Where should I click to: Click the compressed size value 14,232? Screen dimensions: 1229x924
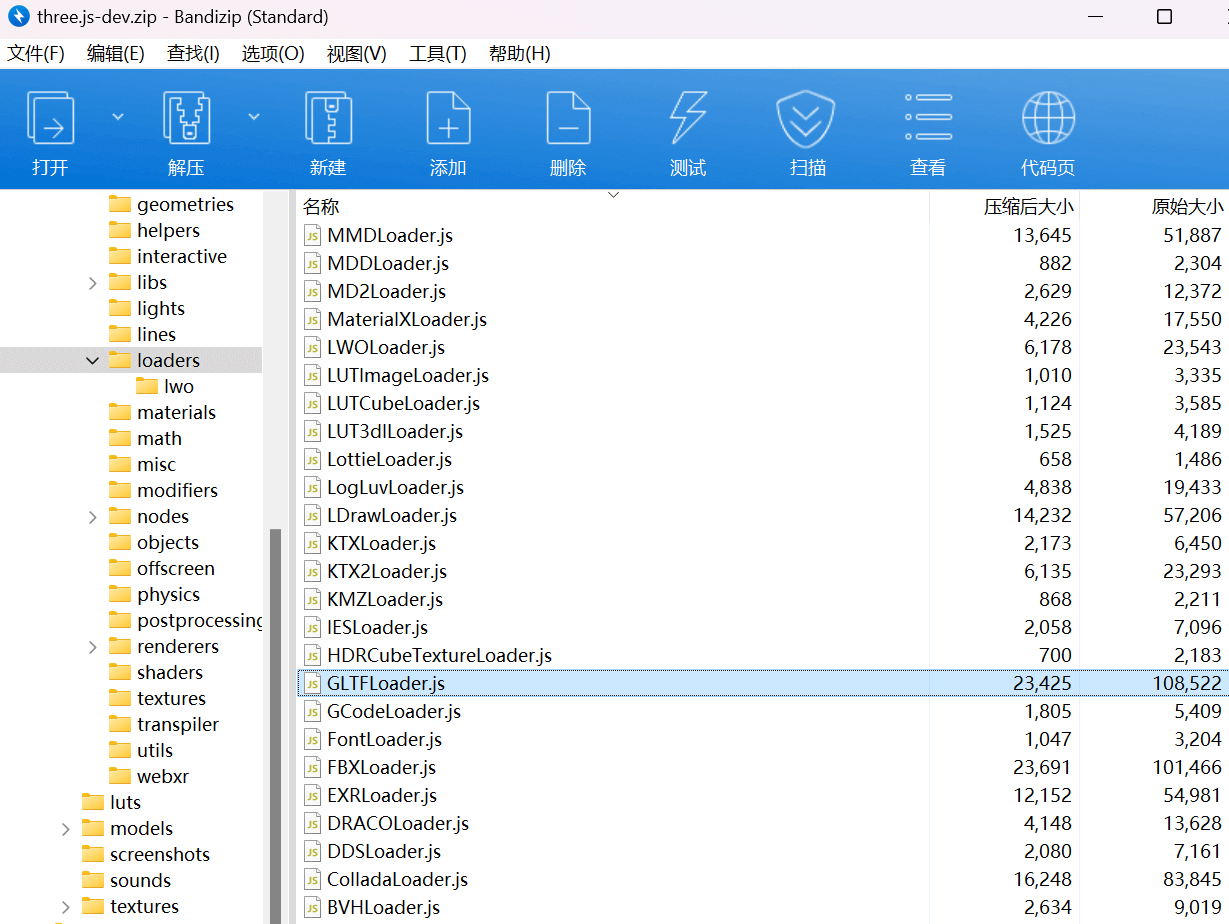1042,515
